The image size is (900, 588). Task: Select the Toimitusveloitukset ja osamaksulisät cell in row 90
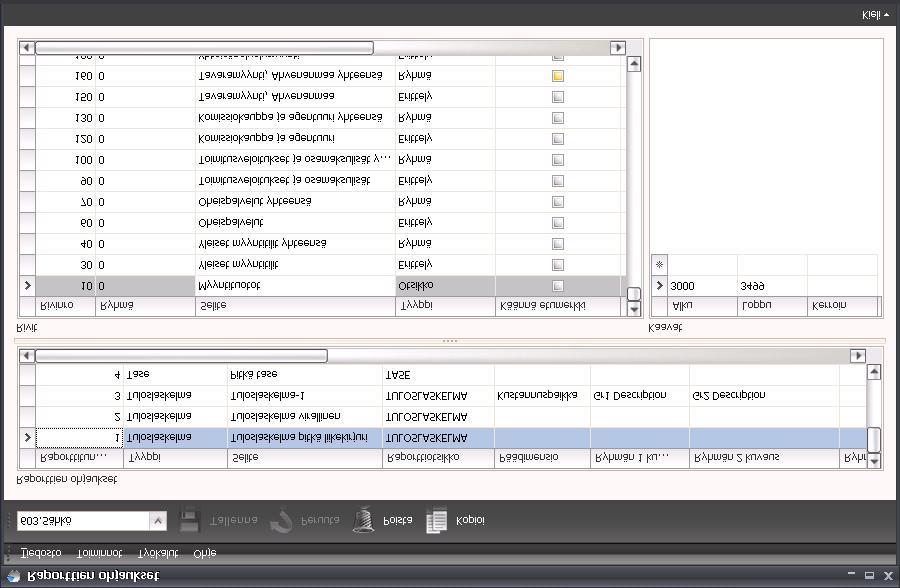(295, 181)
